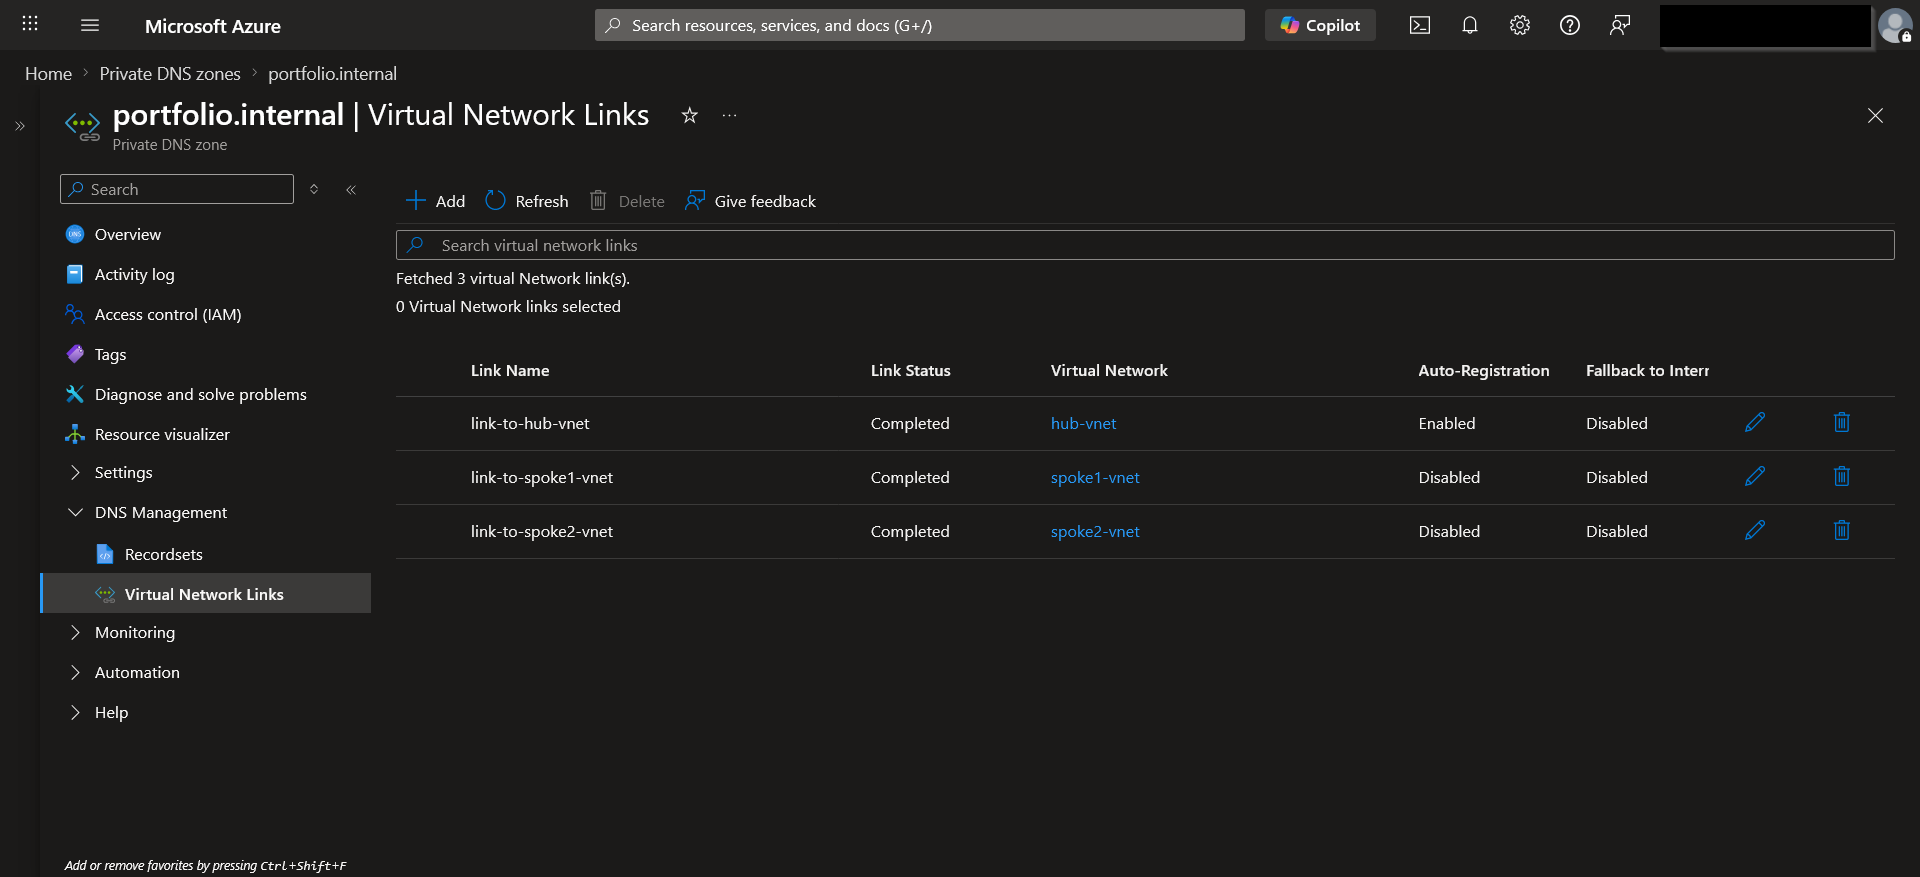Open the feedback icon in top bar
The width and height of the screenshot is (1920, 877).
1620,25
